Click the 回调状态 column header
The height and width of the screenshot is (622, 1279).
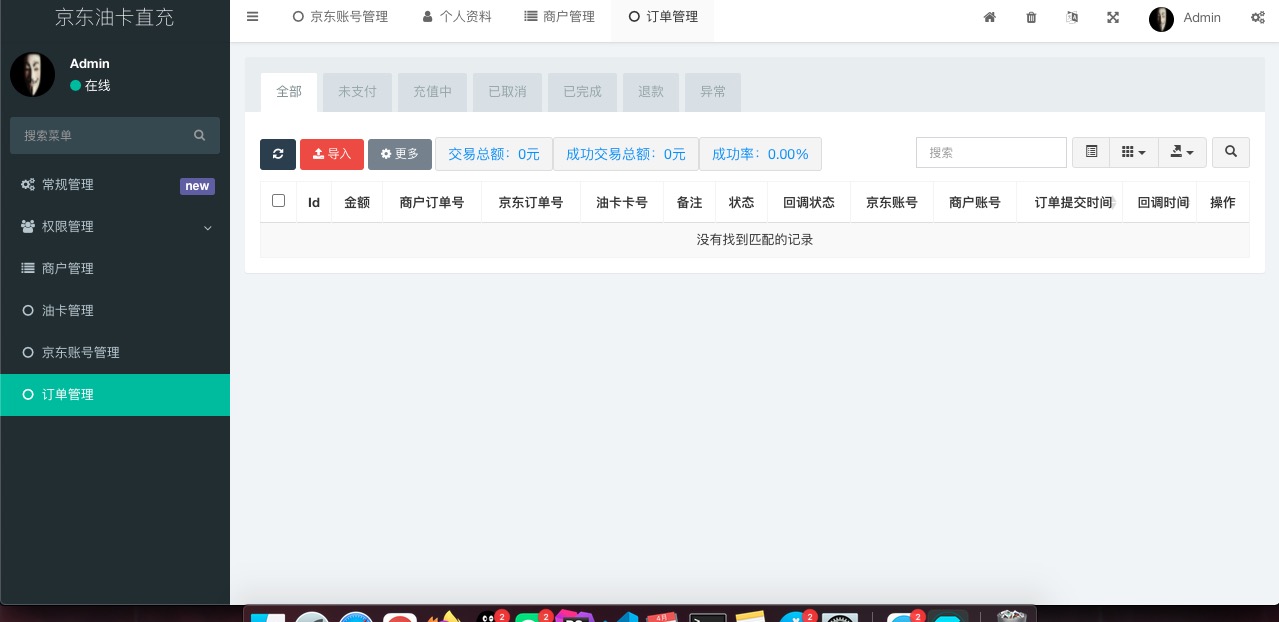point(809,202)
